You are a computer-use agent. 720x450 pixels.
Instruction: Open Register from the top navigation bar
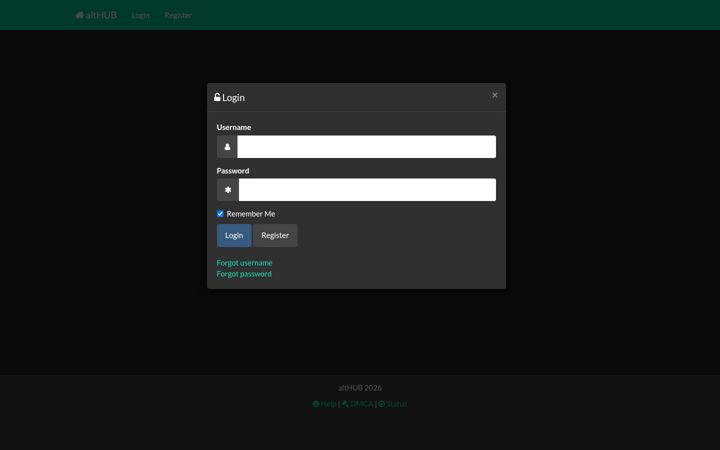click(178, 15)
